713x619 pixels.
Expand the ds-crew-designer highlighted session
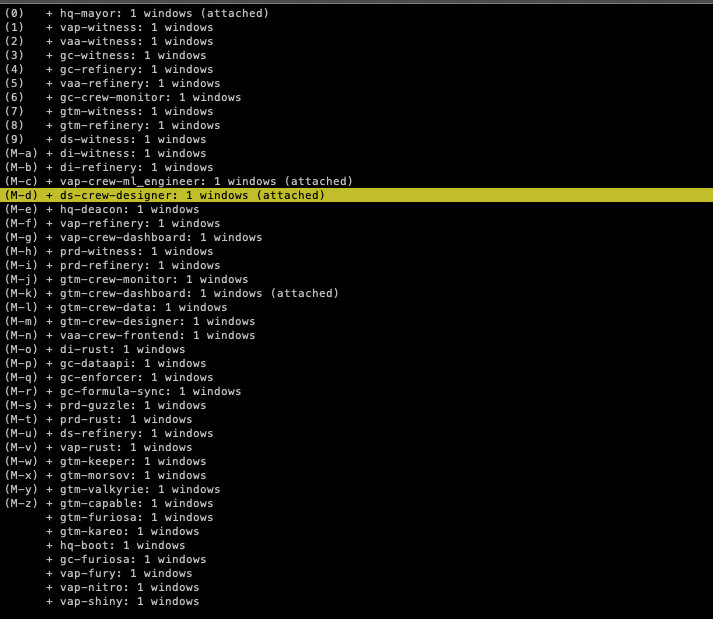pos(49,196)
